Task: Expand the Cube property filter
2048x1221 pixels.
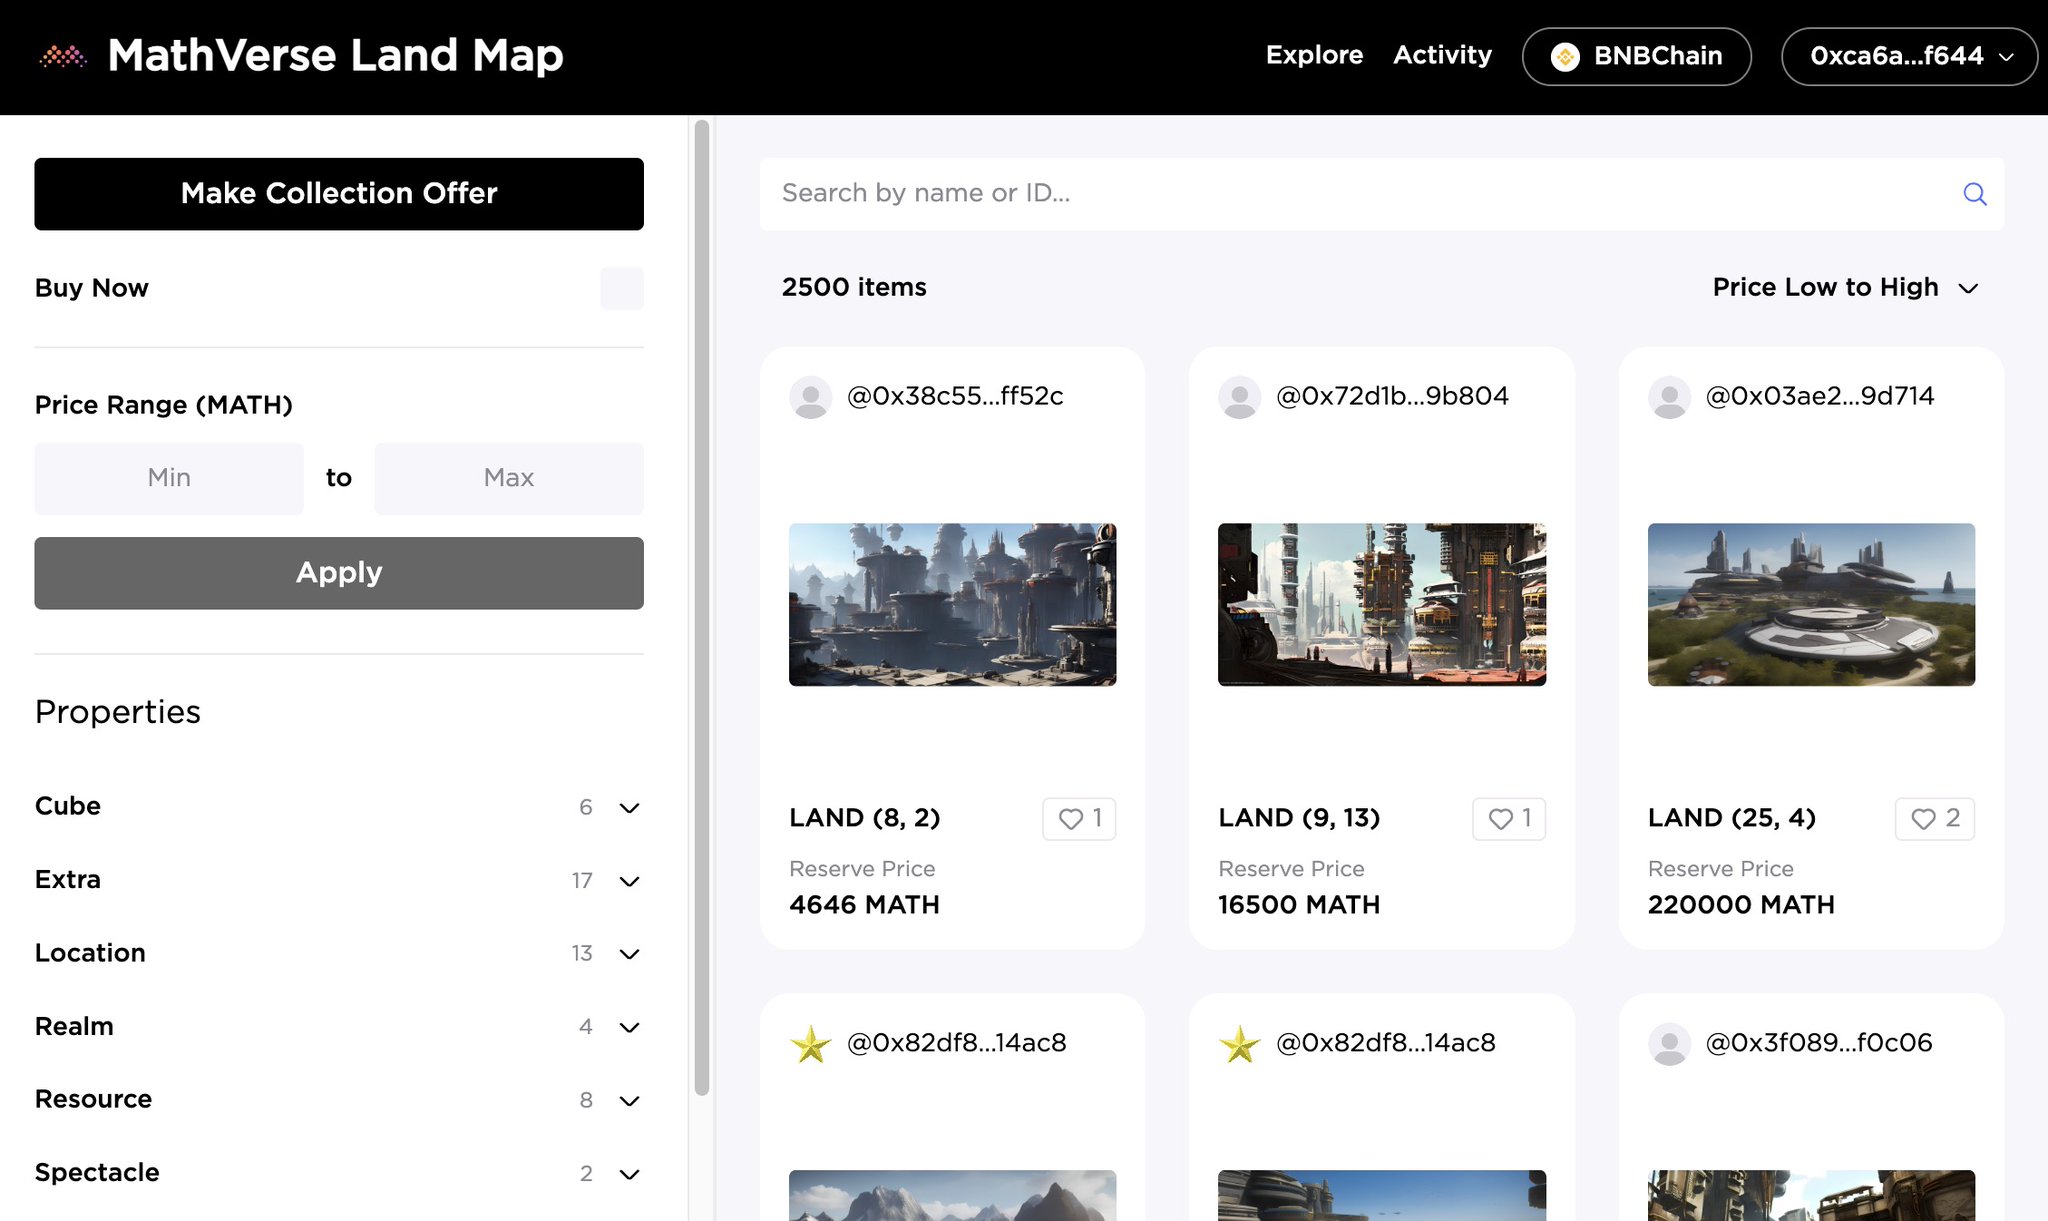Action: 629,808
